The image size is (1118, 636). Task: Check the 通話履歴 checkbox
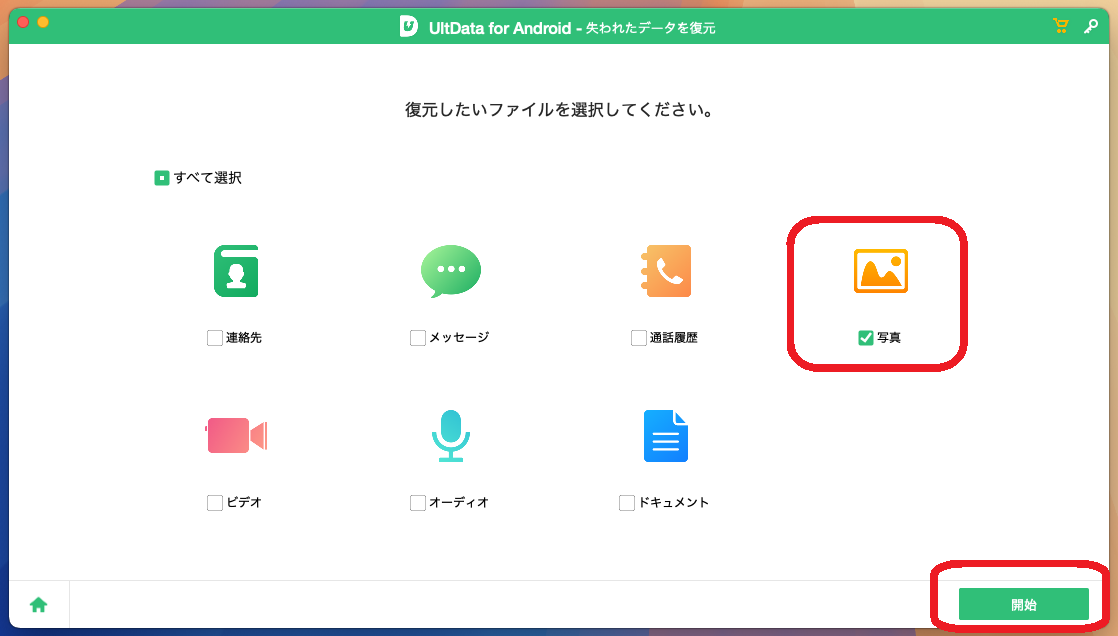(639, 337)
